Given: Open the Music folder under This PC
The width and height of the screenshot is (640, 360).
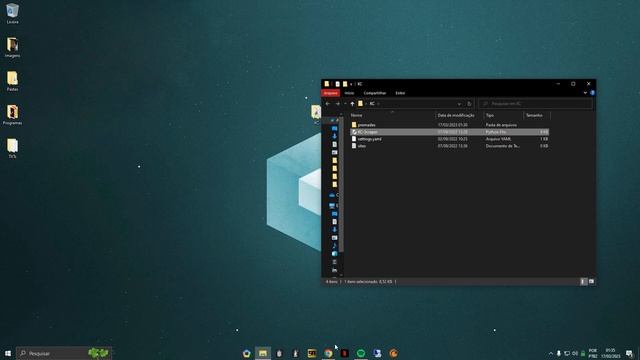Looking at the screenshot, I should (x=334, y=246).
